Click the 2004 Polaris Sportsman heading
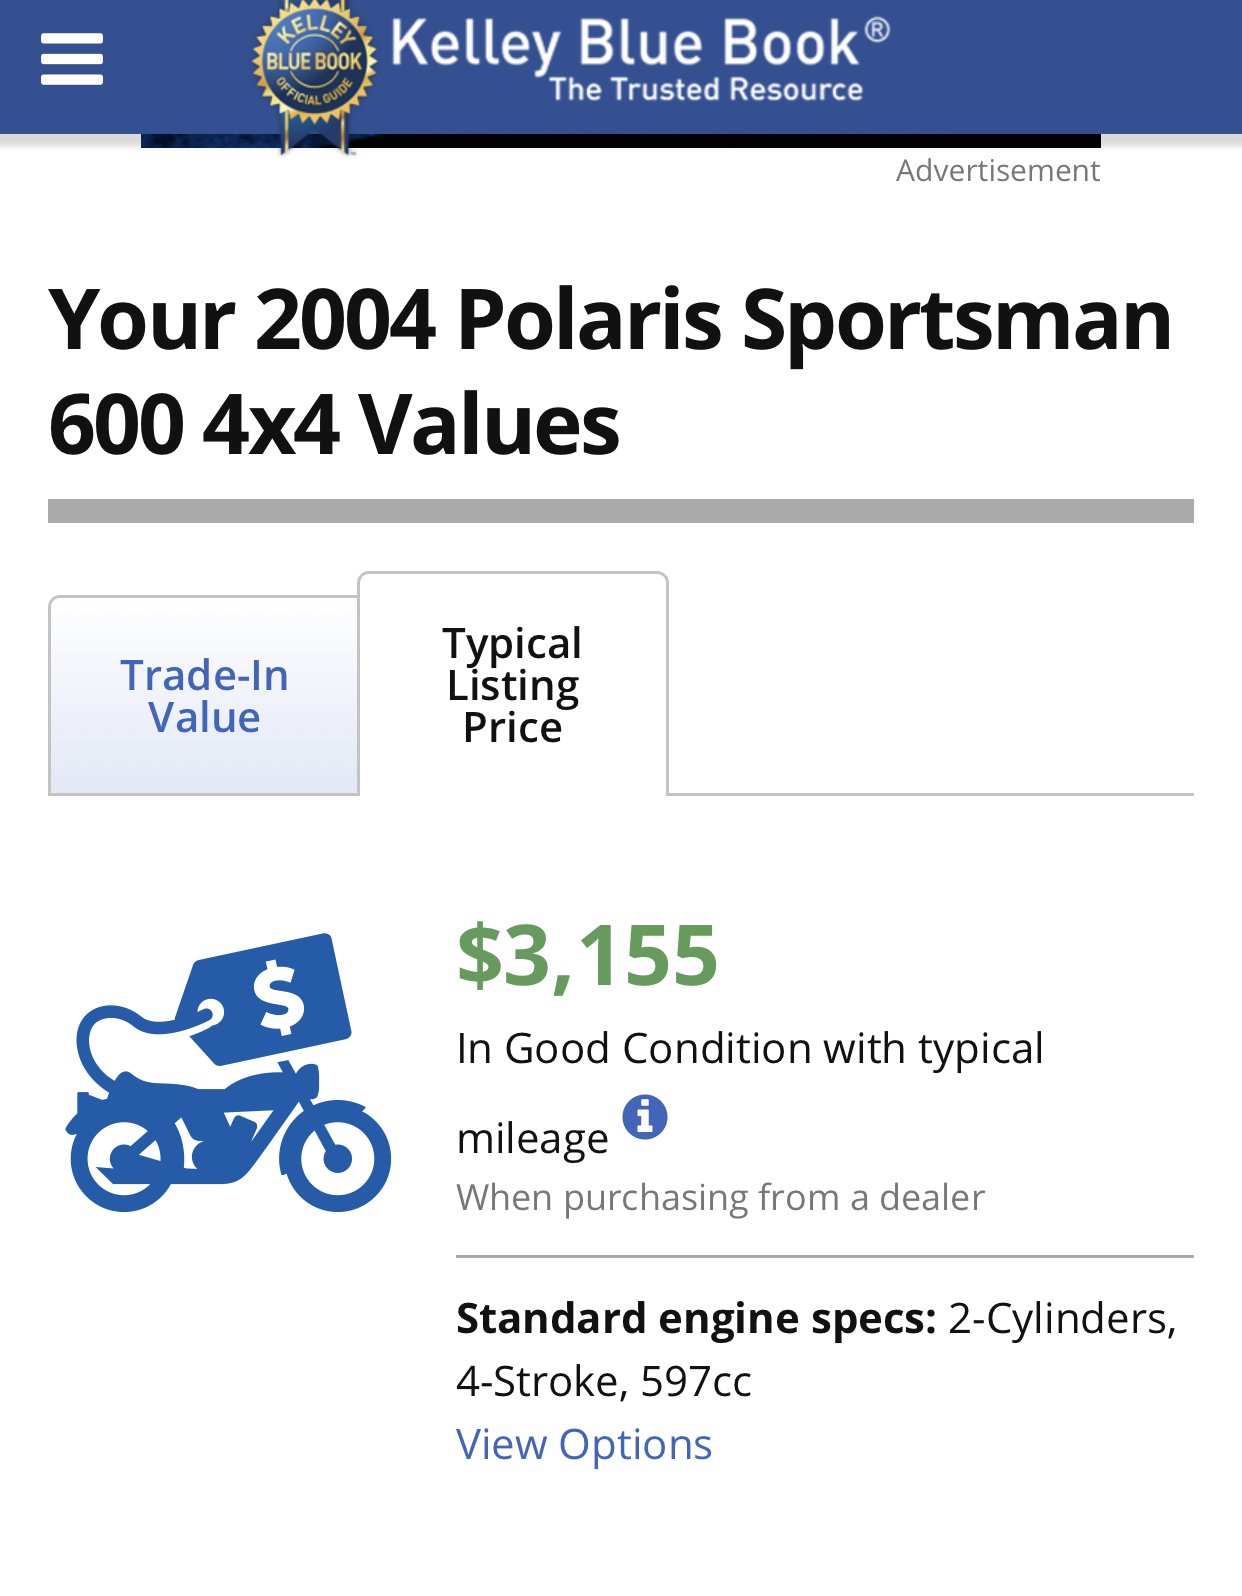Viewport: 1242px width, 1596px height. click(610, 371)
